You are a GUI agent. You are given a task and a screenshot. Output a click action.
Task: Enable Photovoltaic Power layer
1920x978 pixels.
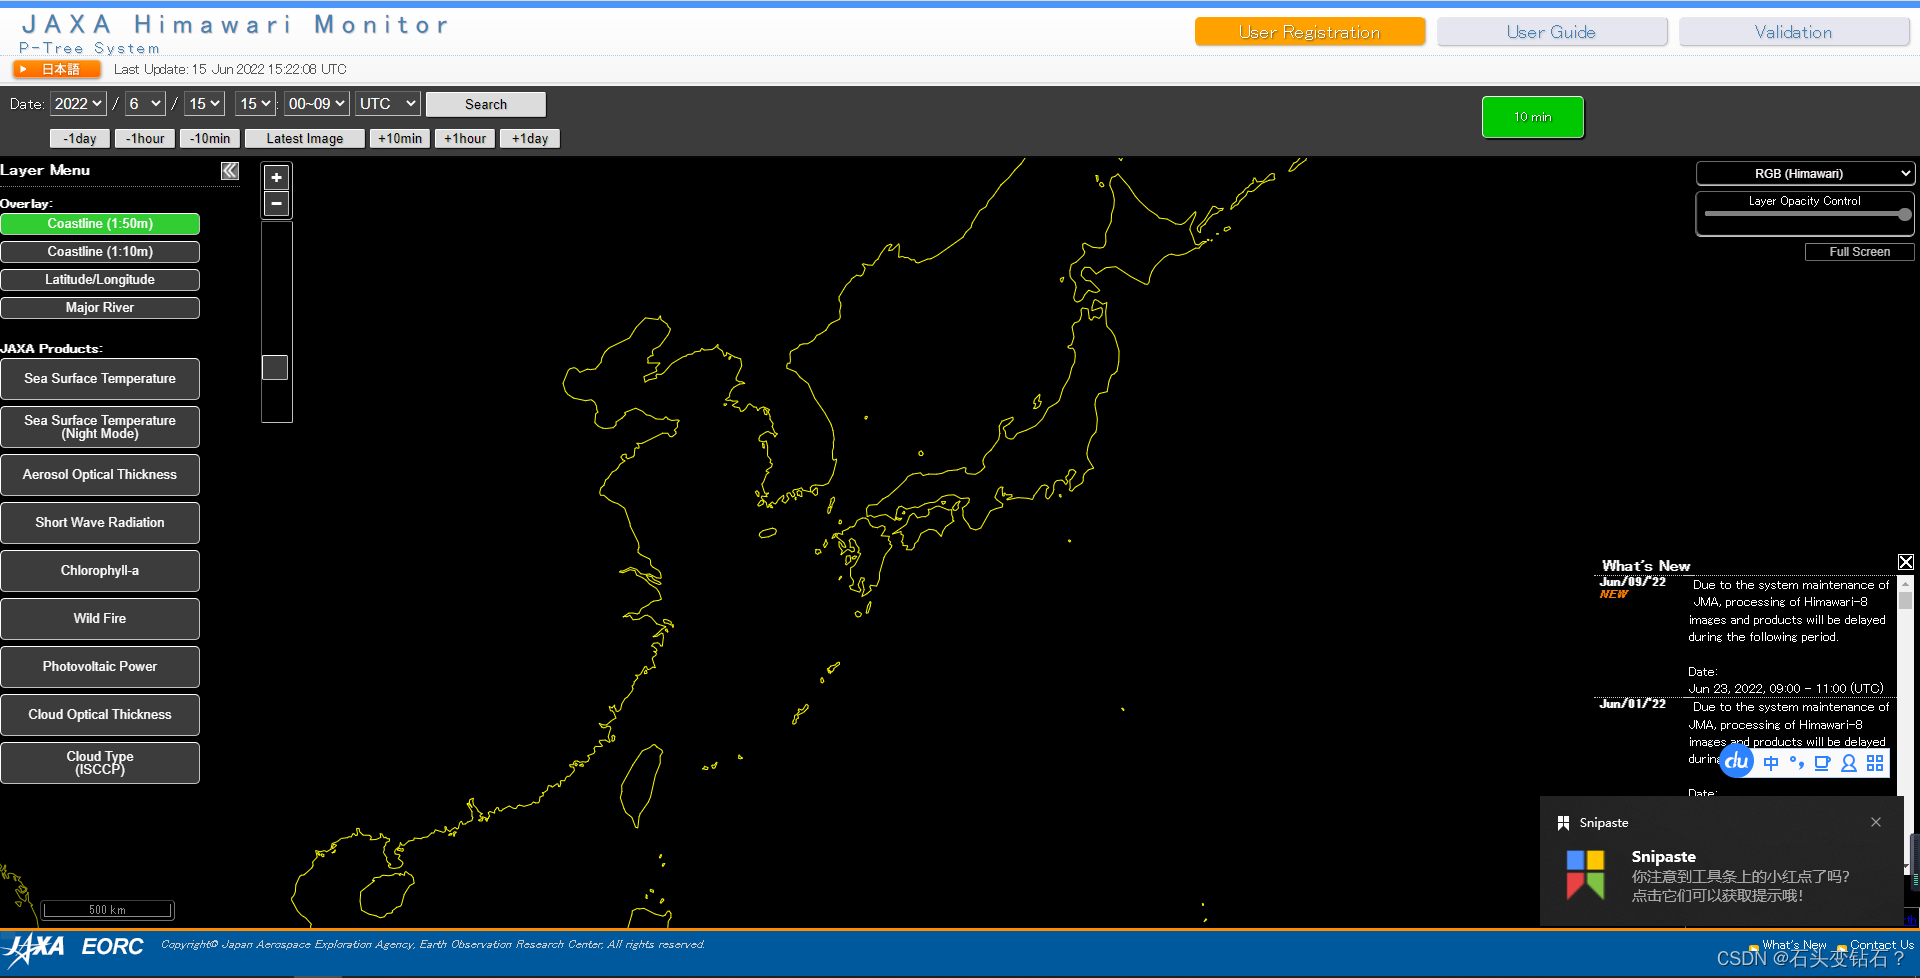100,667
